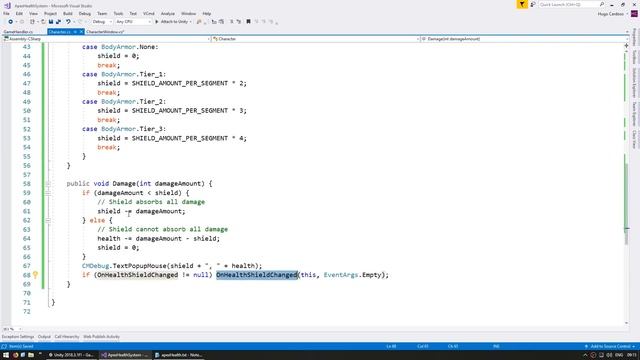The height and width of the screenshot is (360, 640).
Task: Click the Navigate Backward toolbar icon
Action: 11,22
